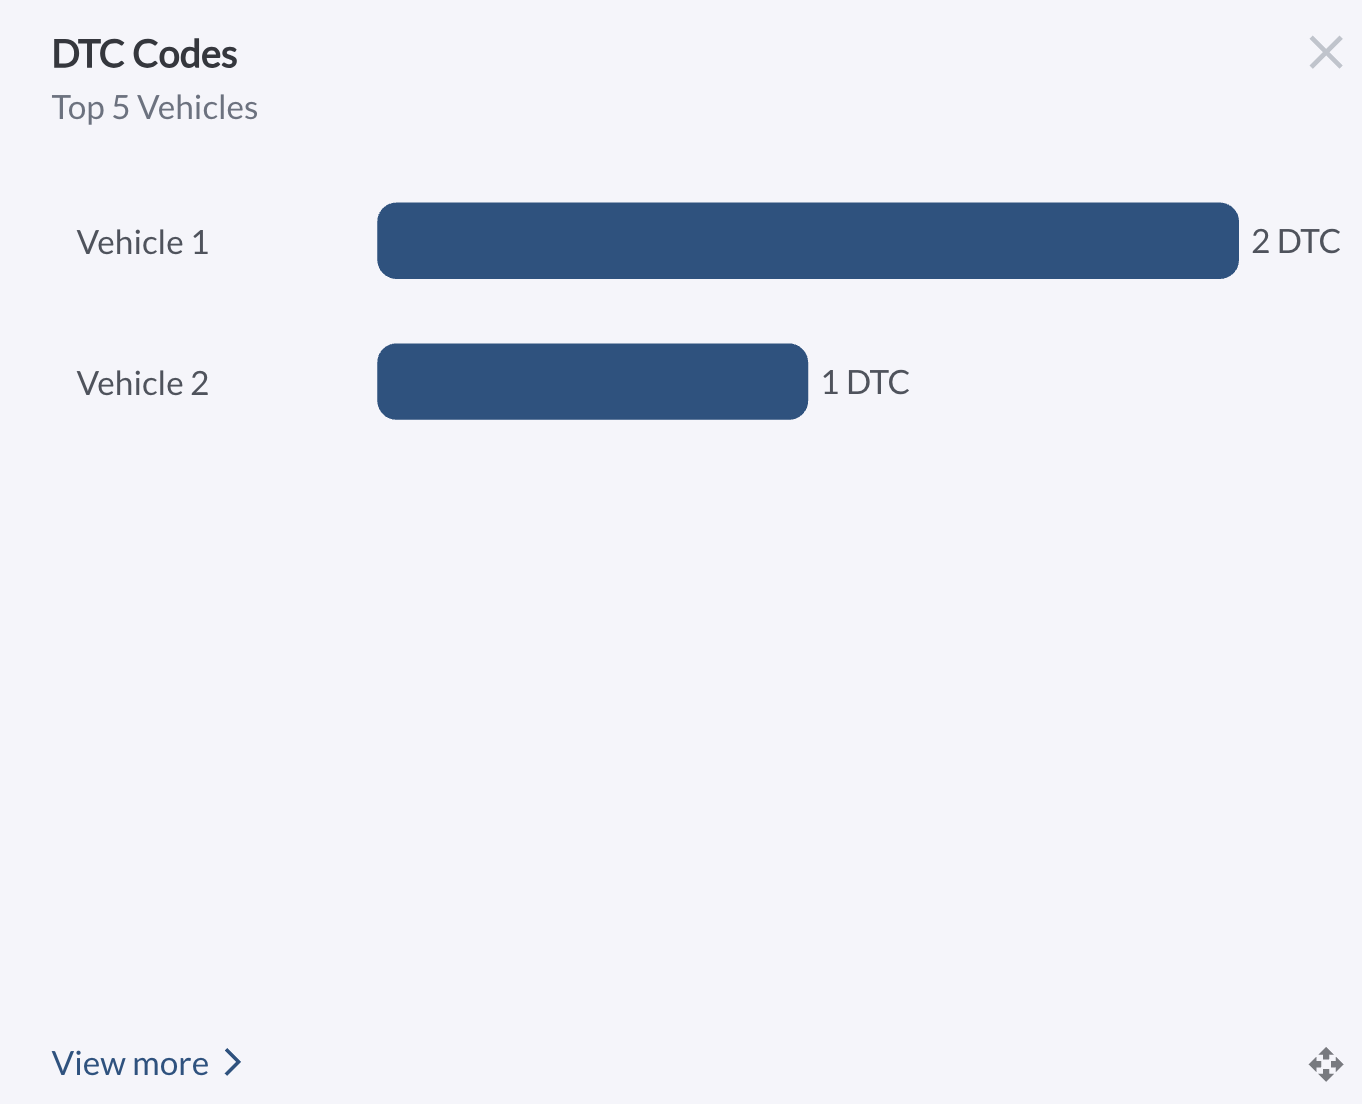The image size is (1362, 1104).
Task: Grab the four-arrow drag icon
Action: coord(1325,1064)
